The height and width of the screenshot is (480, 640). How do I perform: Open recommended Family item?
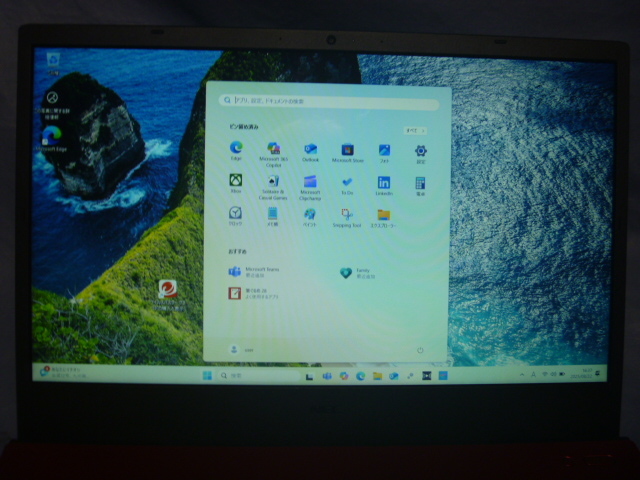[358, 273]
